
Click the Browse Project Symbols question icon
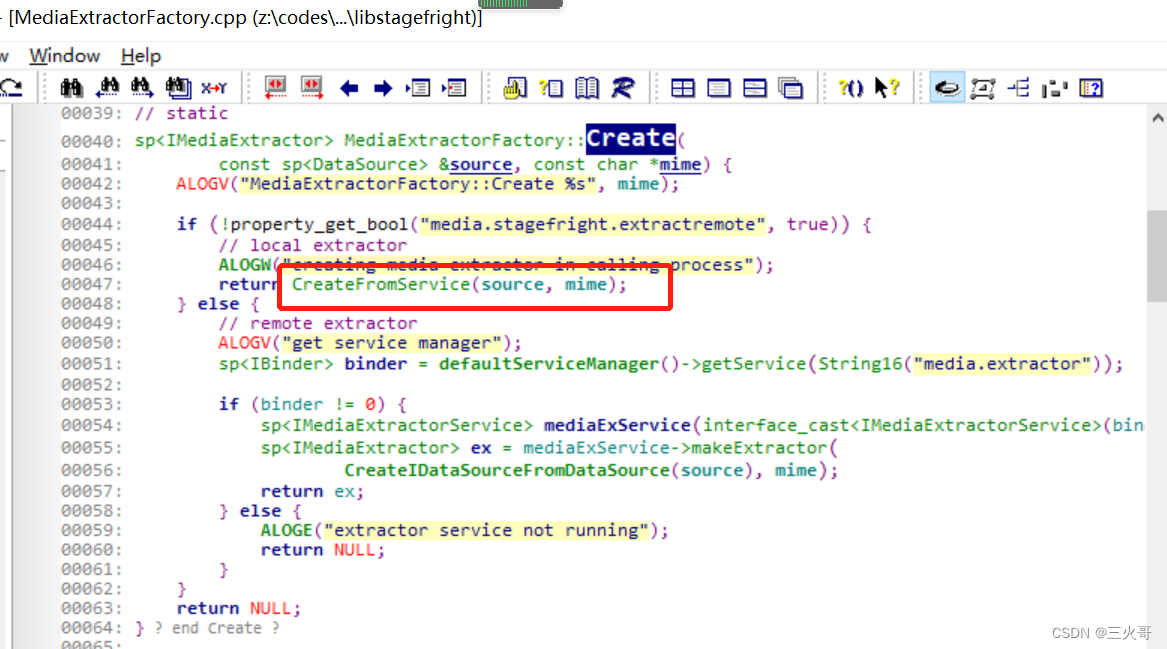(x=551, y=88)
